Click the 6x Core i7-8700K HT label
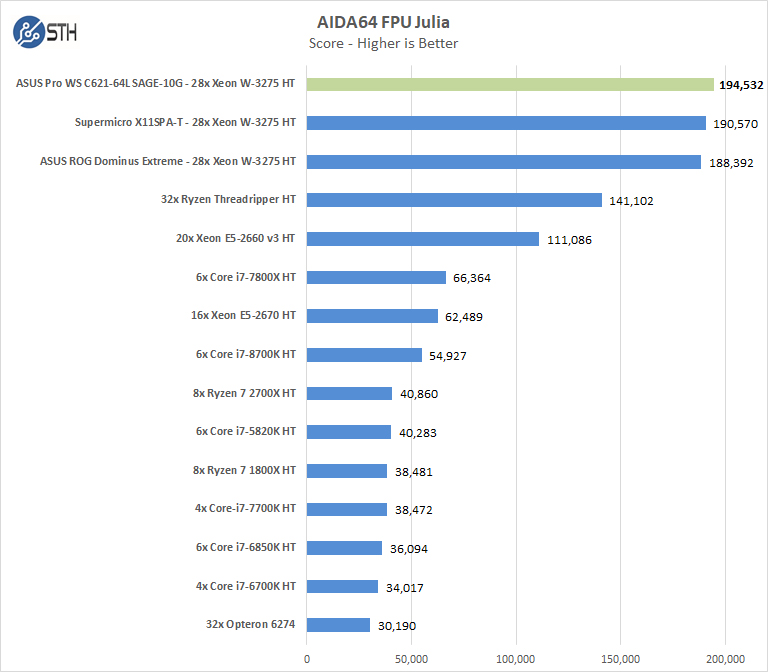The image size is (768, 672). (x=246, y=354)
